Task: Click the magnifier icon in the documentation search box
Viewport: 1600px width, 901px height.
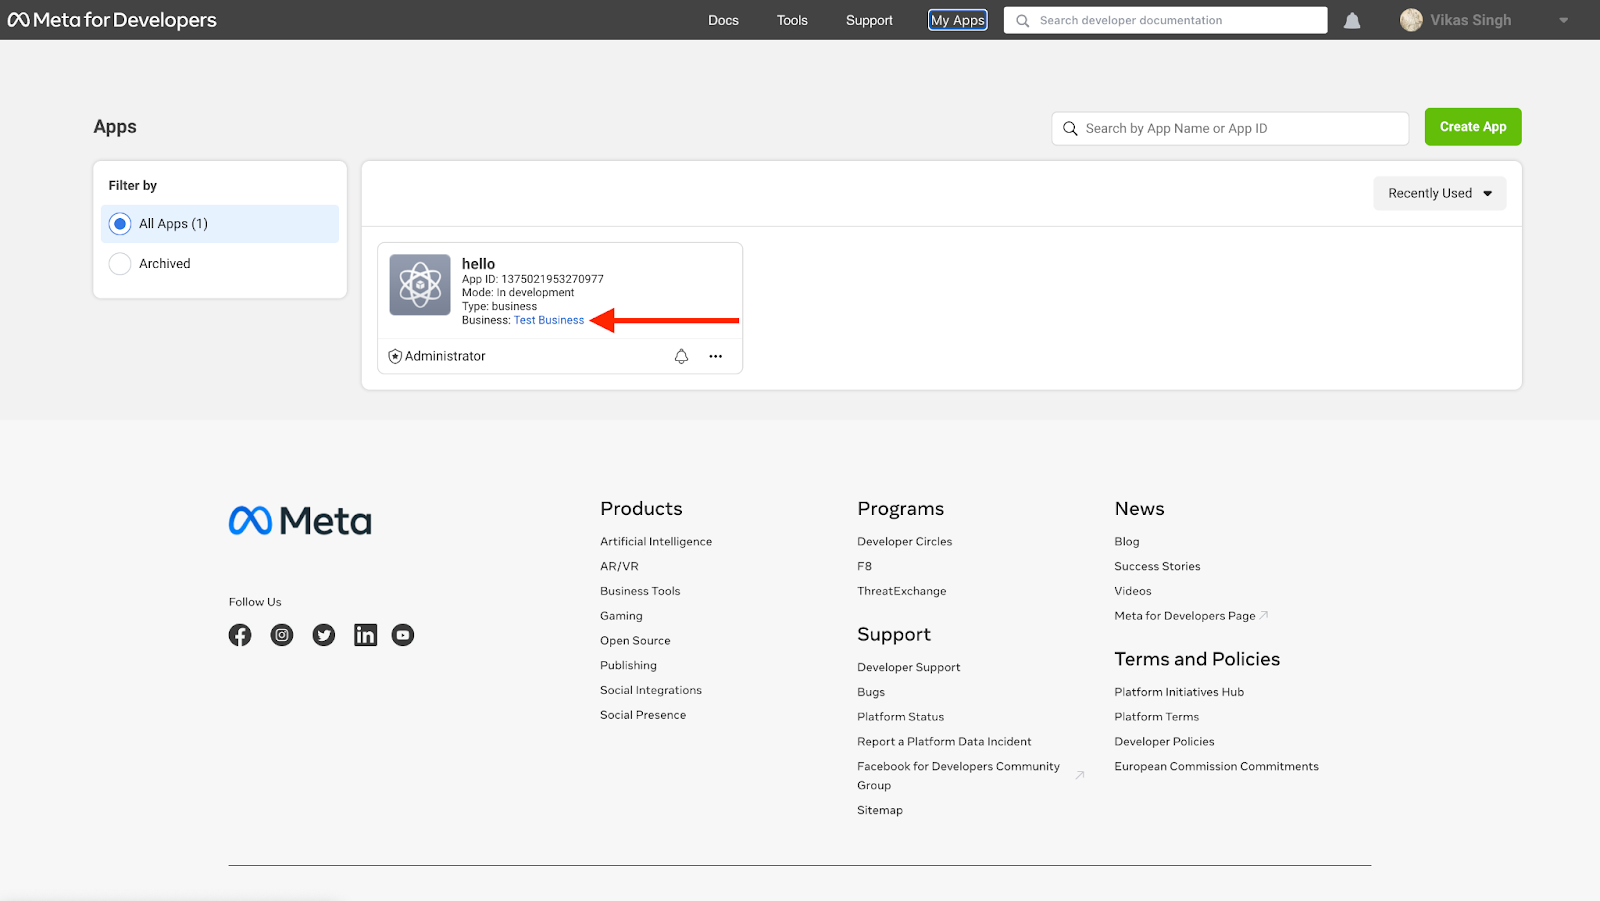Action: pos(1022,20)
